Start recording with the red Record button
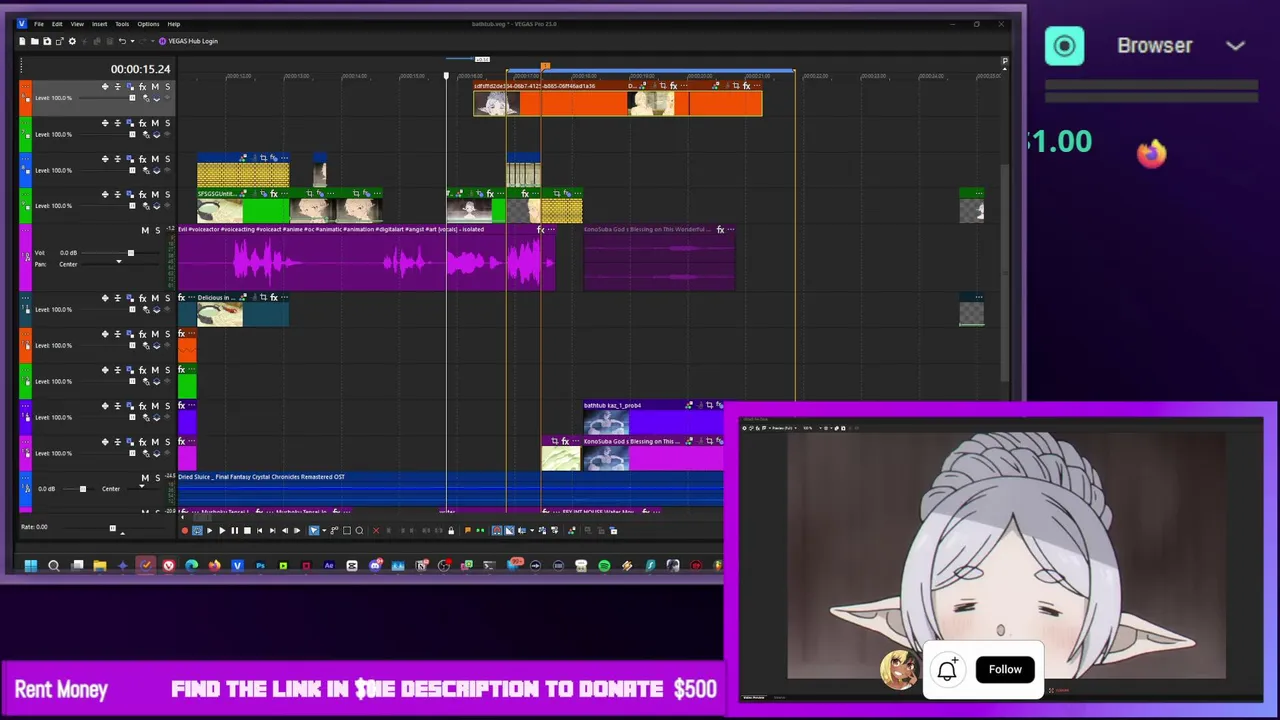This screenshot has height=720, width=1280. pos(185,530)
